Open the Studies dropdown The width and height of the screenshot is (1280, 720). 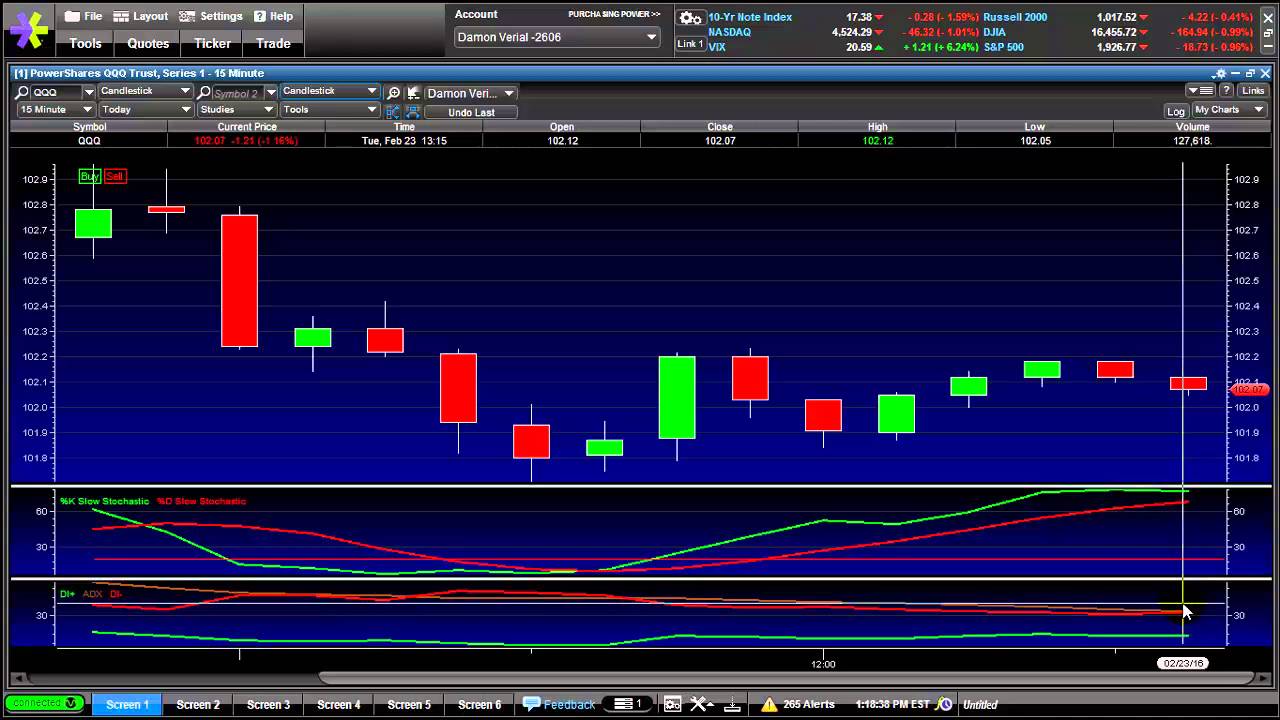point(236,109)
